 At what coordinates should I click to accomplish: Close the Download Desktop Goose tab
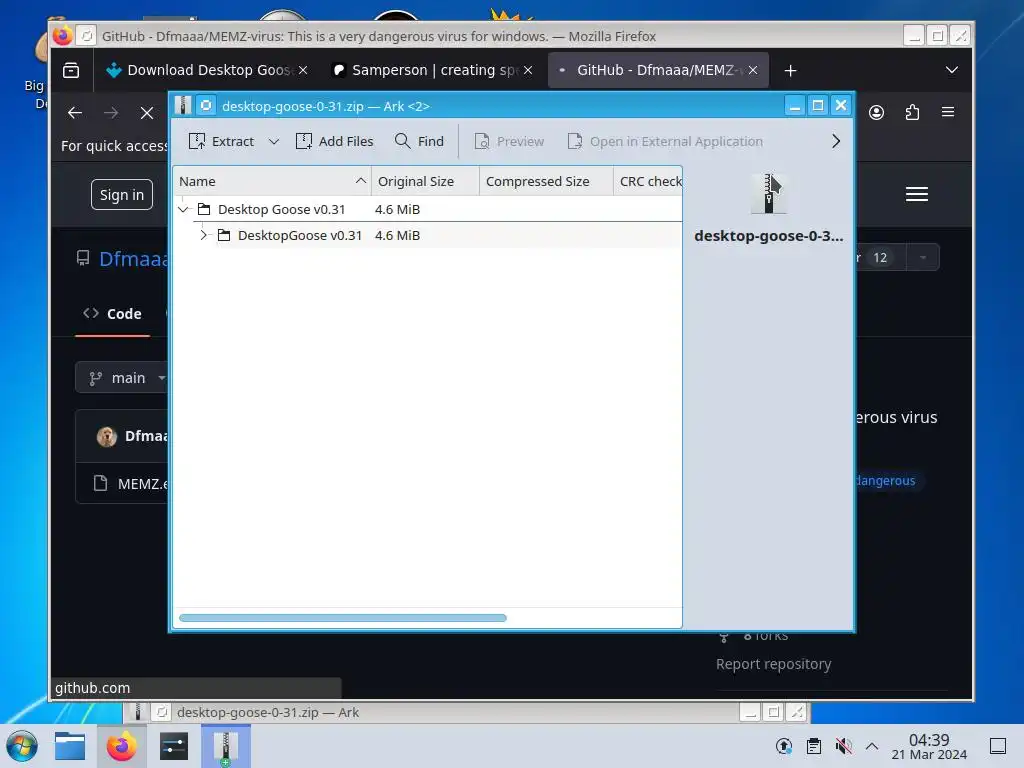click(303, 70)
